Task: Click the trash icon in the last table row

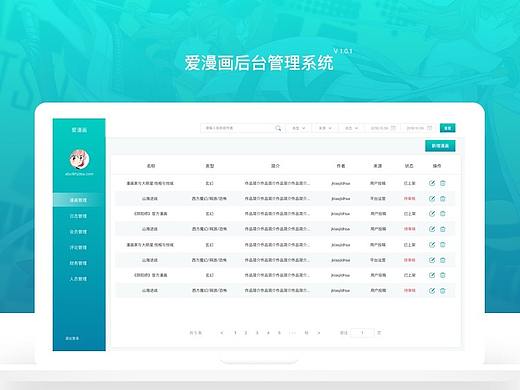Action: [x=443, y=291]
